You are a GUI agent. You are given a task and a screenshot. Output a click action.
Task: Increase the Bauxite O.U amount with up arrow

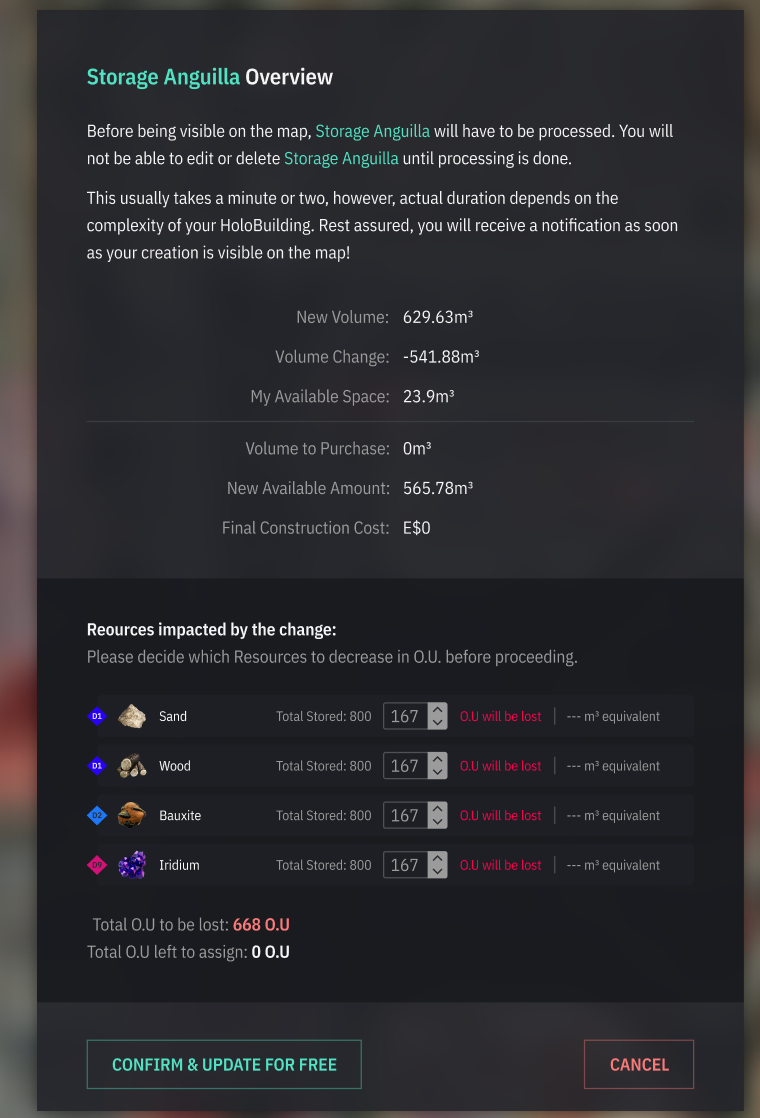click(x=437, y=810)
